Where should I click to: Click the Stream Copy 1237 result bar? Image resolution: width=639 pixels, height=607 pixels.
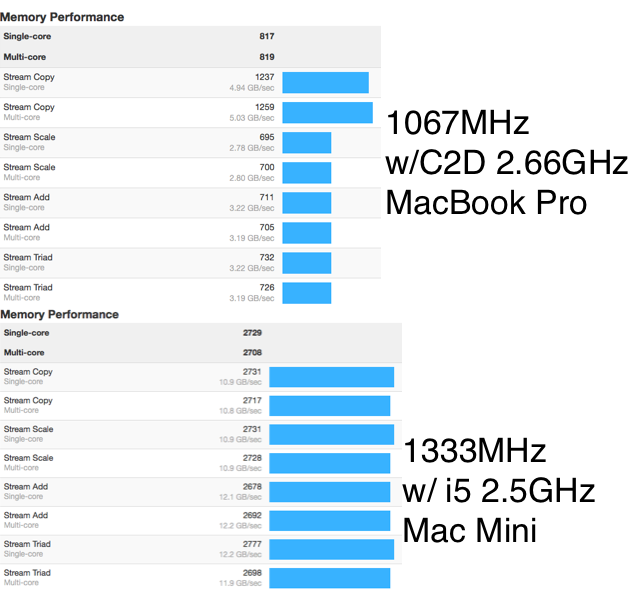pyautogui.click(x=326, y=82)
